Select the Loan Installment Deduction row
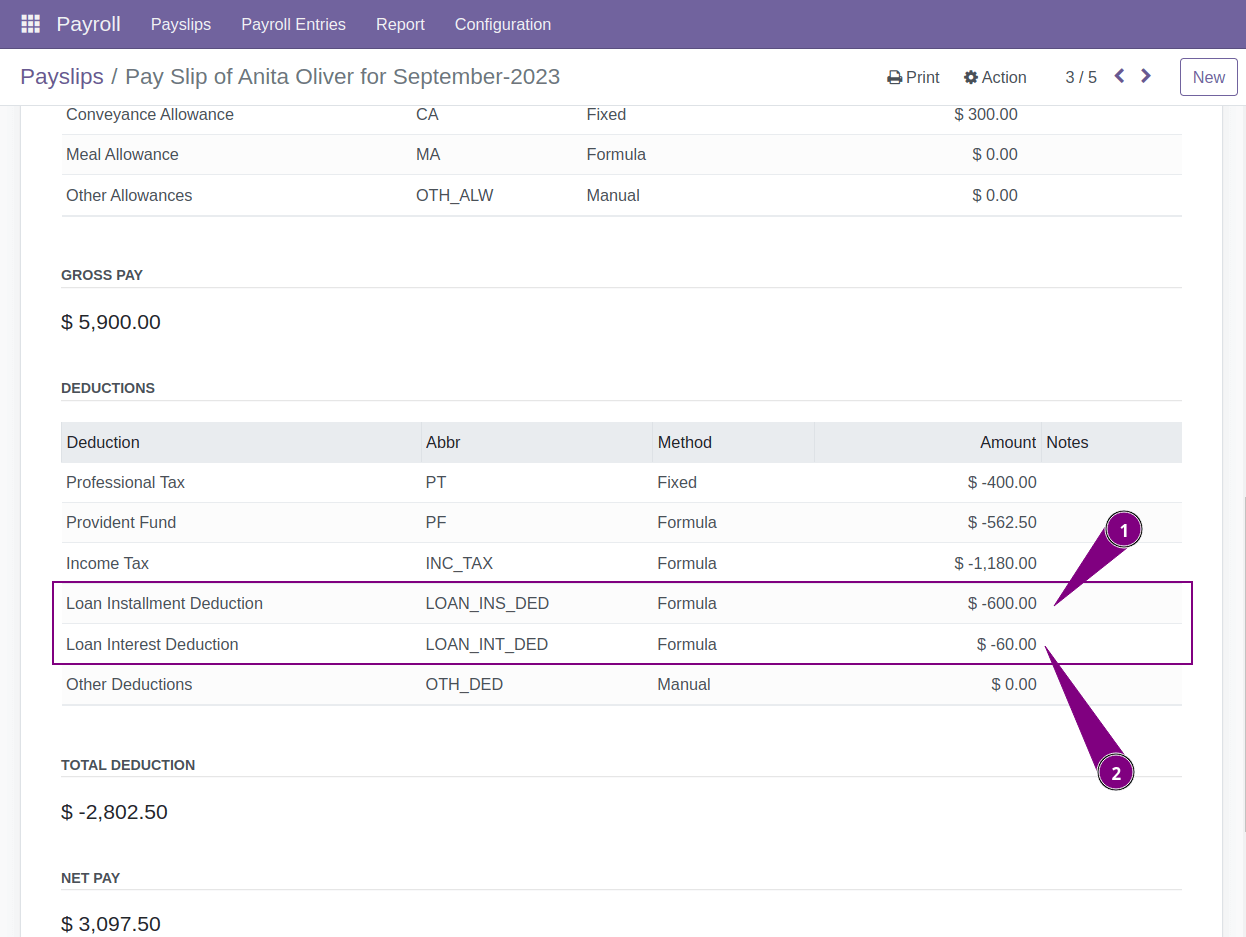Viewport: 1246px width, 937px height. point(164,604)
